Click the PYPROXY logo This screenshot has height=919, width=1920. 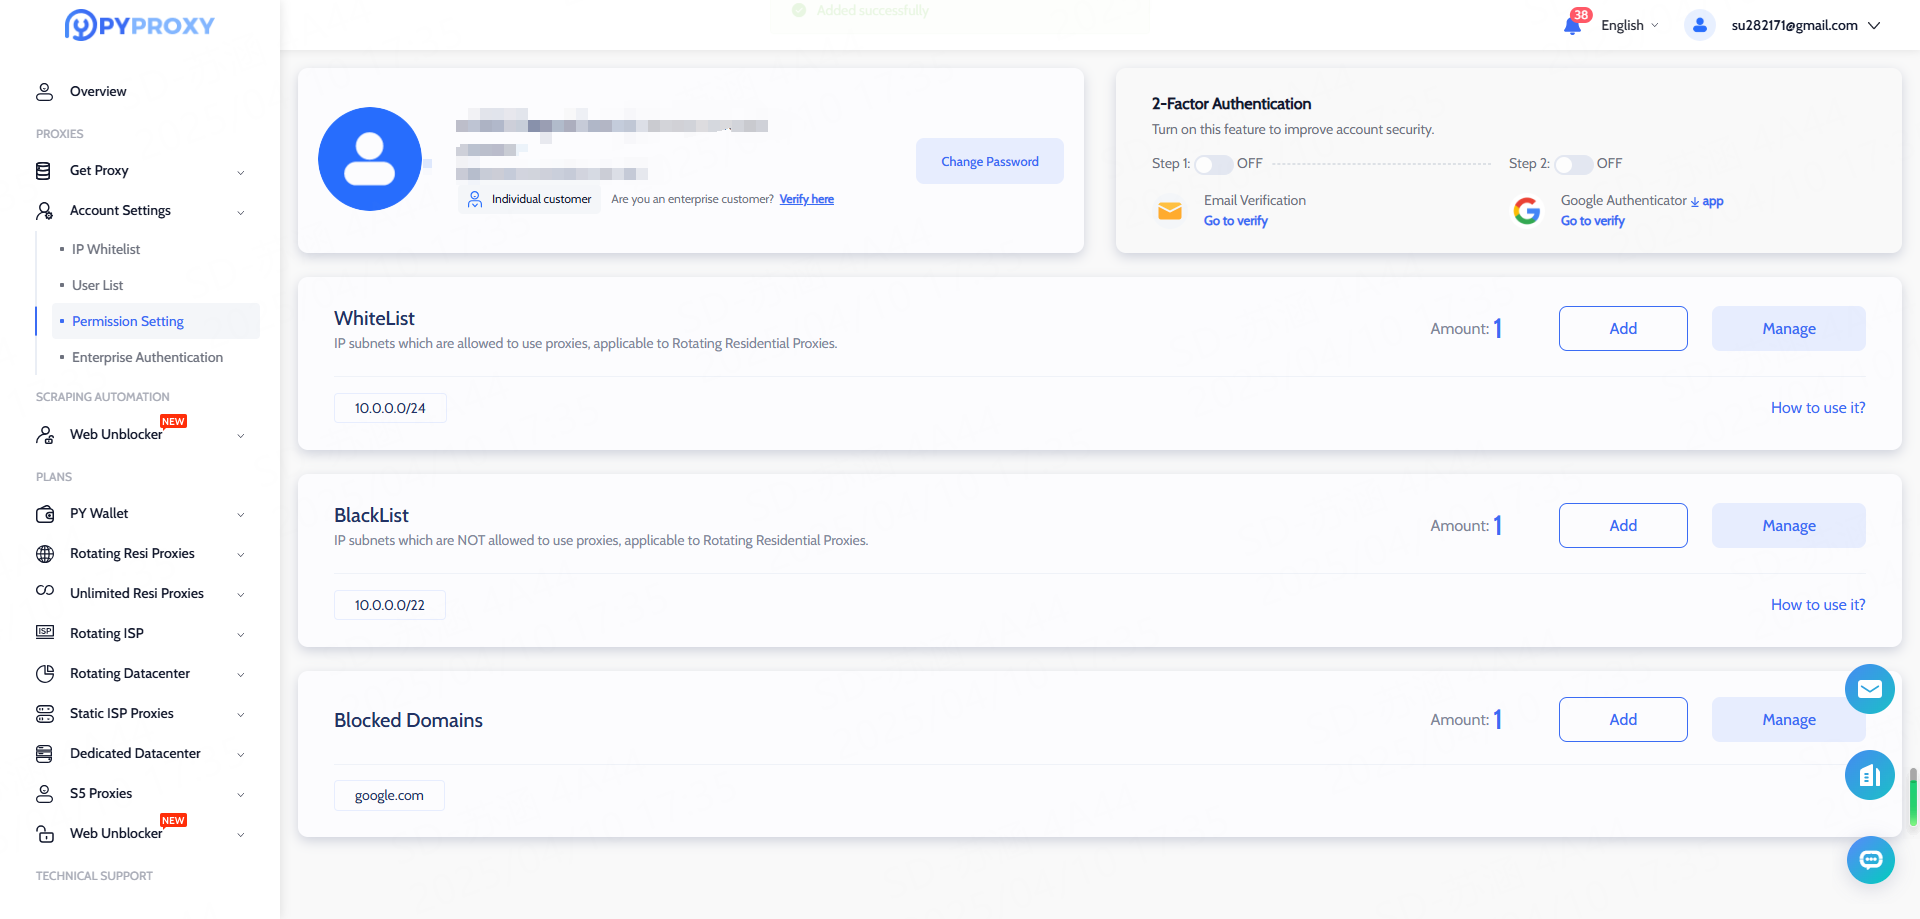140,25
